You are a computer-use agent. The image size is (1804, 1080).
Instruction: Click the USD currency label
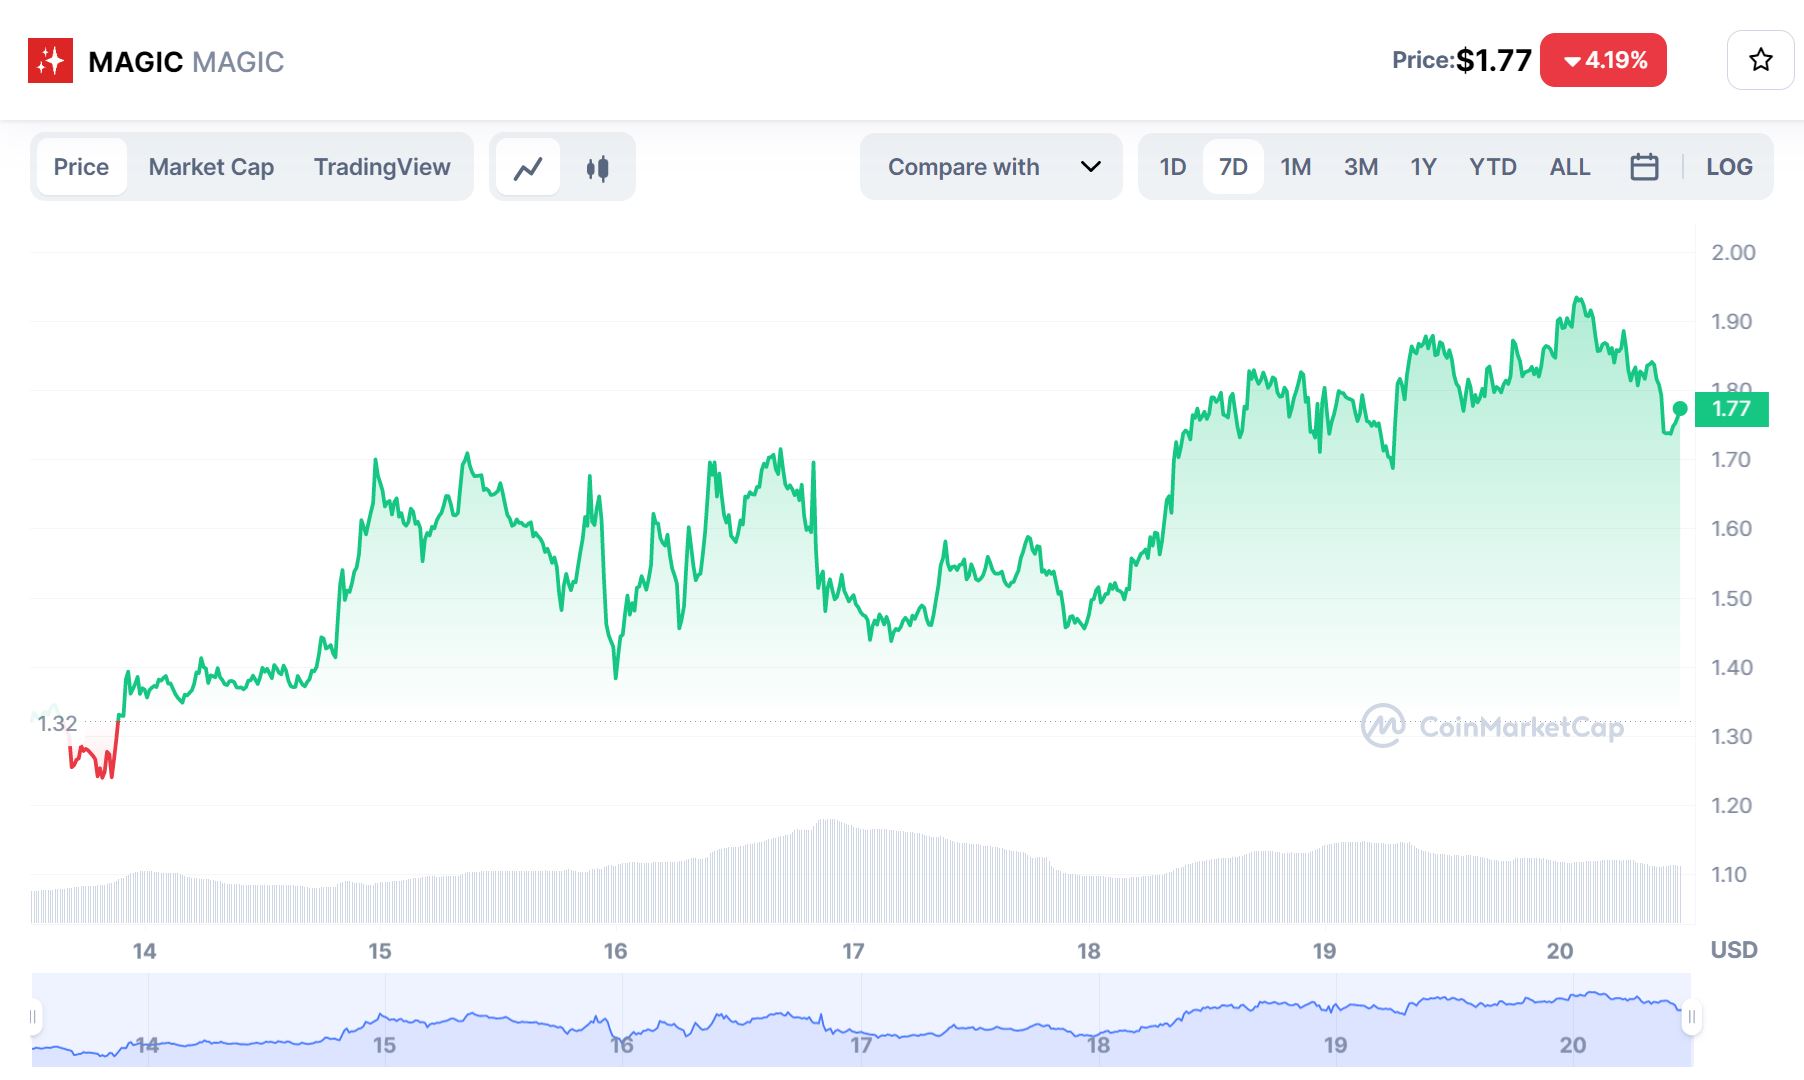[1733, 950]
